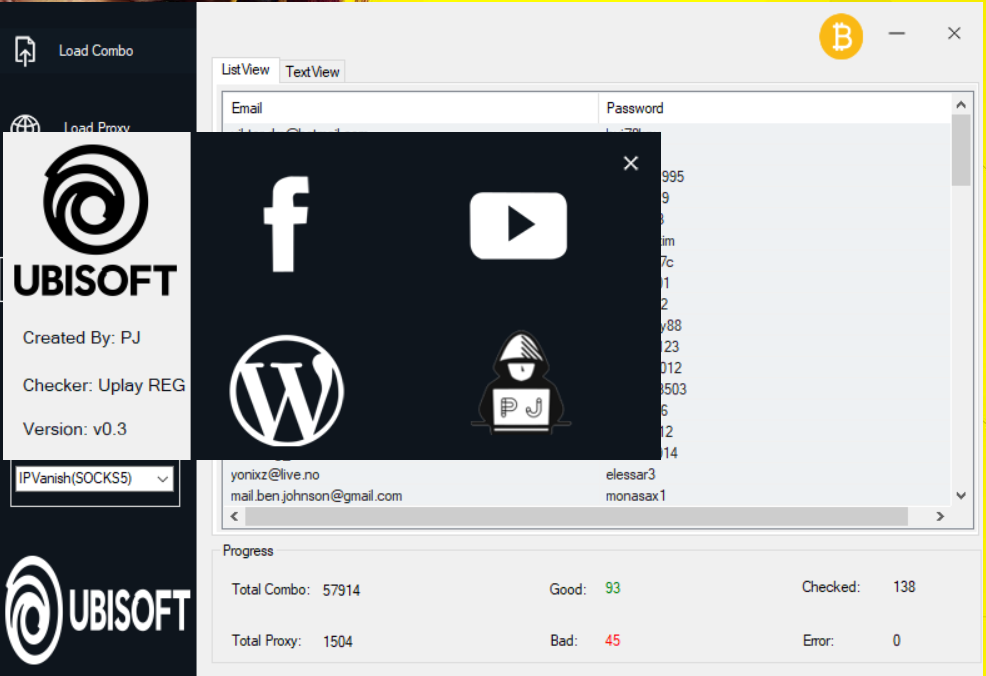
Task: Click the horizontal scroll left arrow
Action: [235, 516]
